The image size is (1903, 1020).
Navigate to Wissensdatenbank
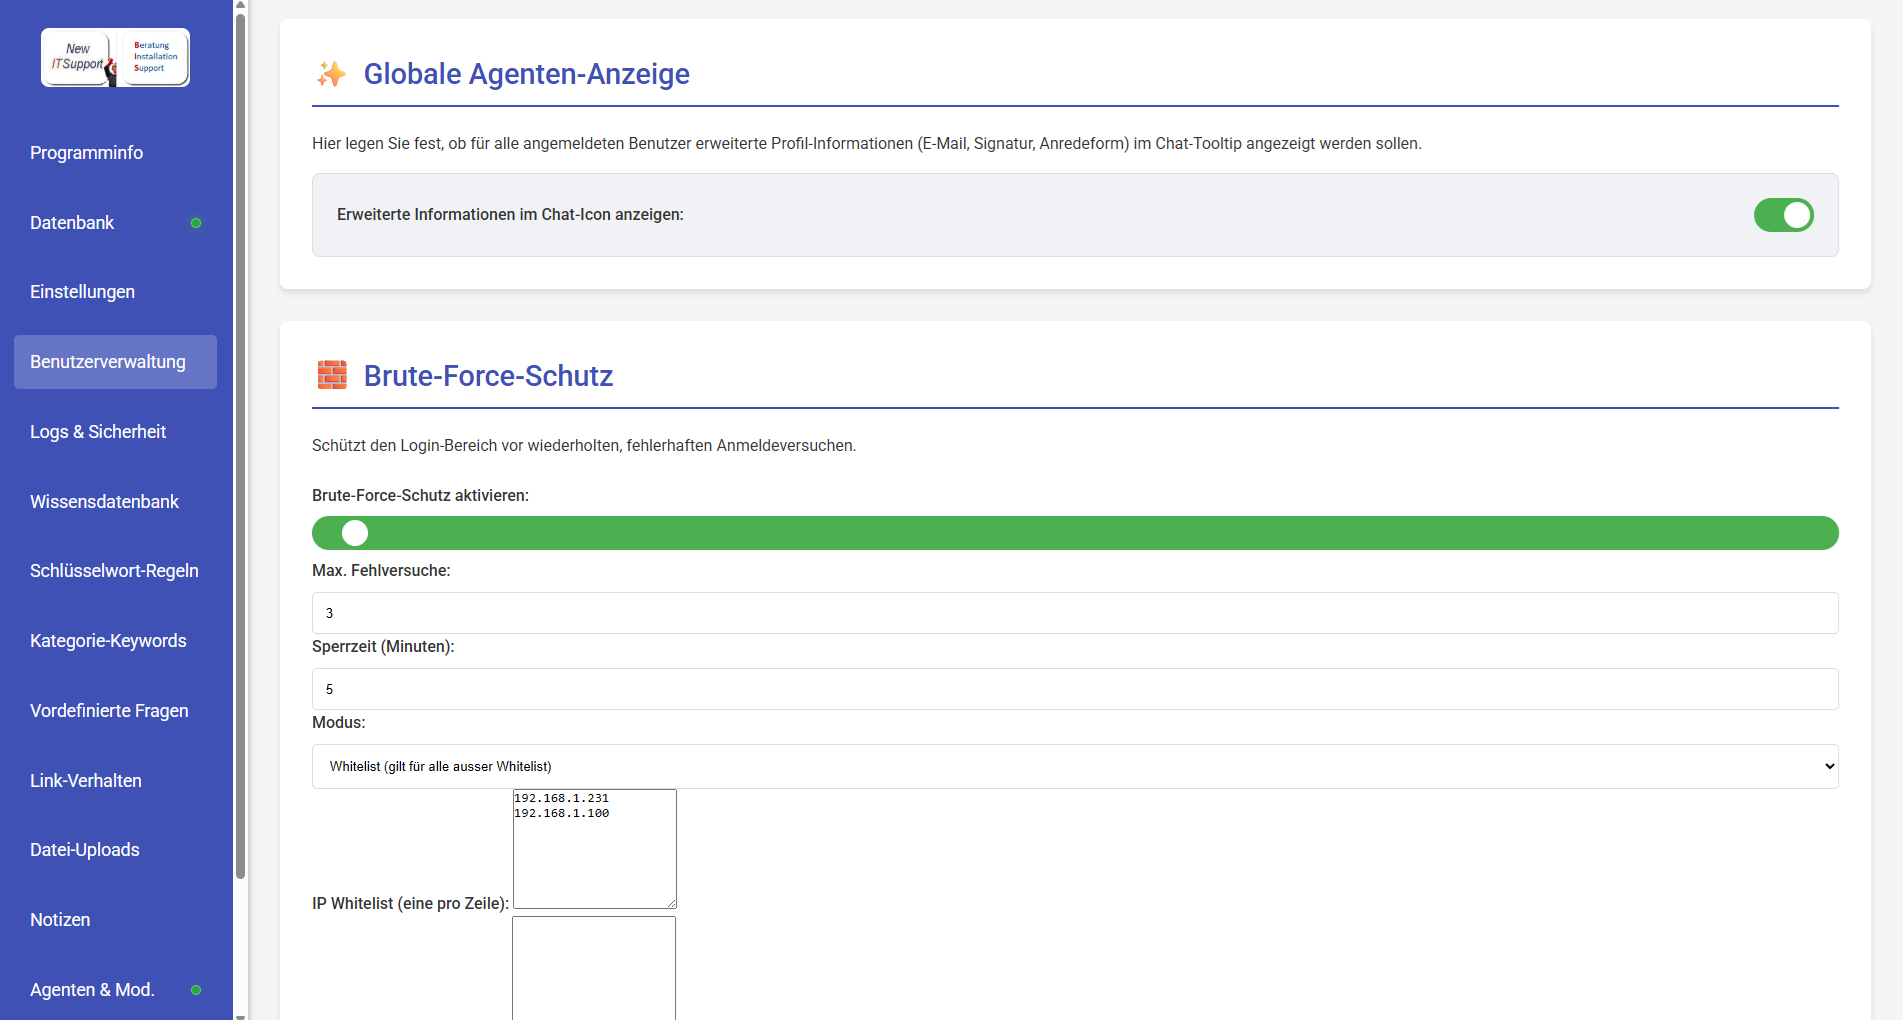click(x=105, y=502)
